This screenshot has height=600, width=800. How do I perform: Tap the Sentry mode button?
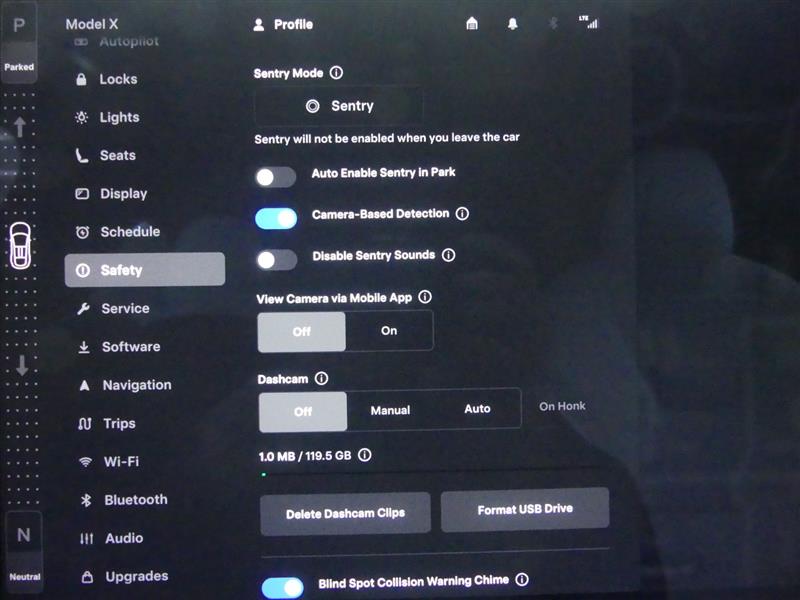339,106
